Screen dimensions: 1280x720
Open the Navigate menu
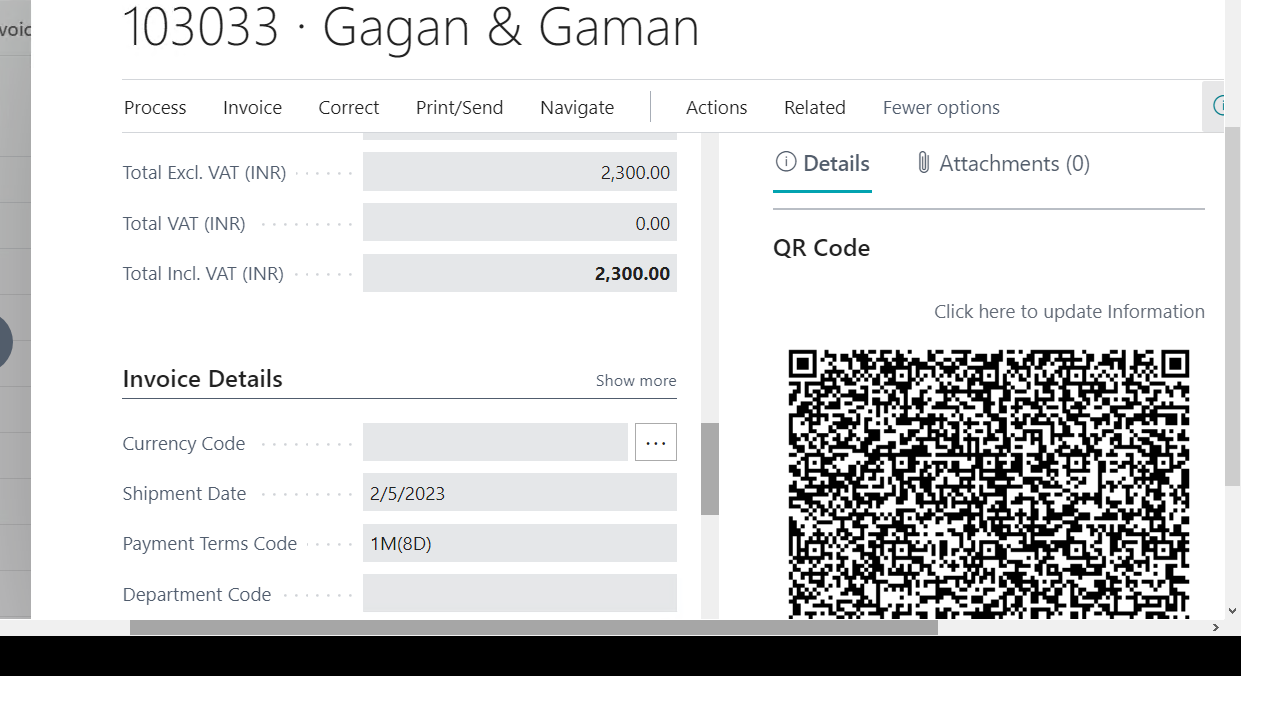tap(577, 107)
